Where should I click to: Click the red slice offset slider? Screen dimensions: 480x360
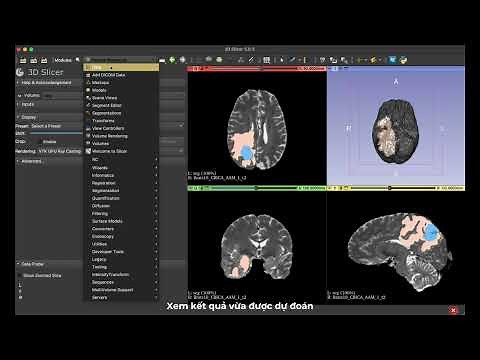[x=252, y=68]
